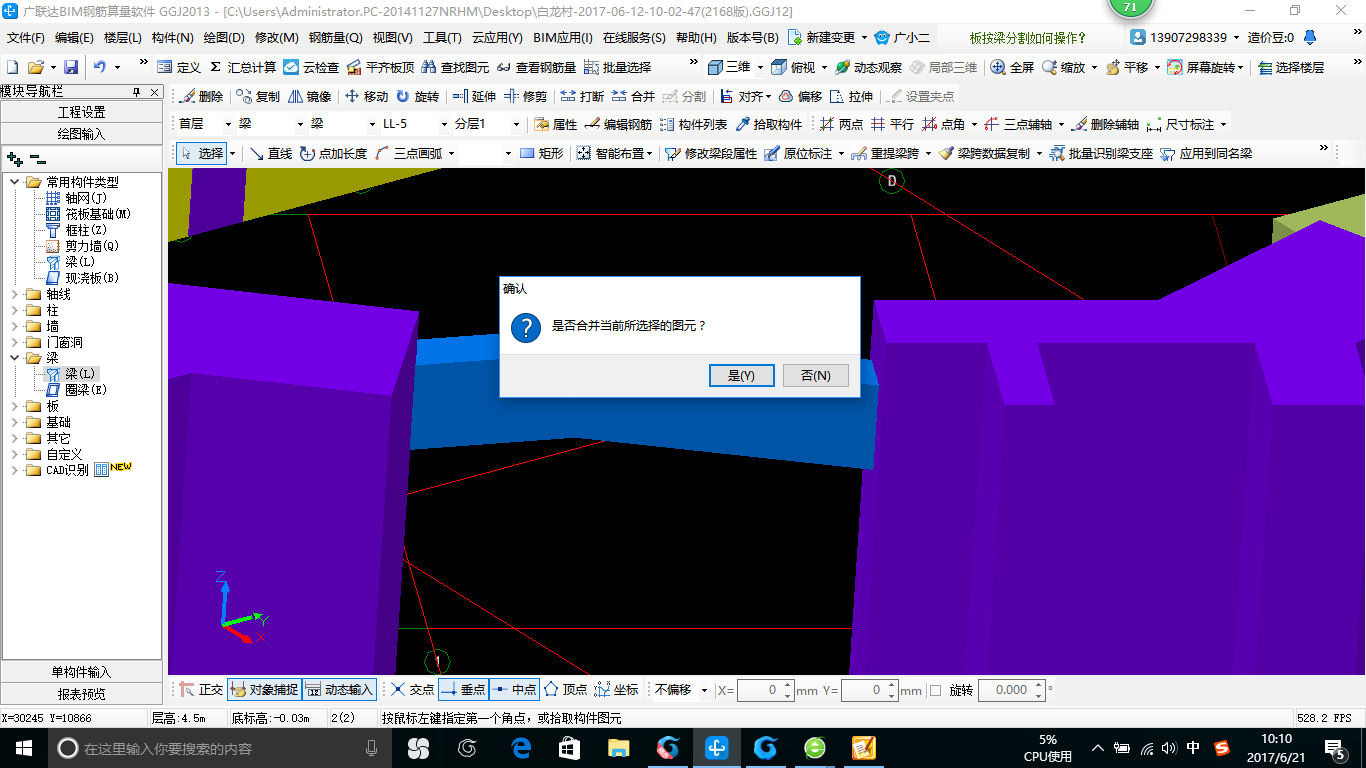The image size is (1366, 768).
Task: Click the taskbar search box
Action: (220, 748)
